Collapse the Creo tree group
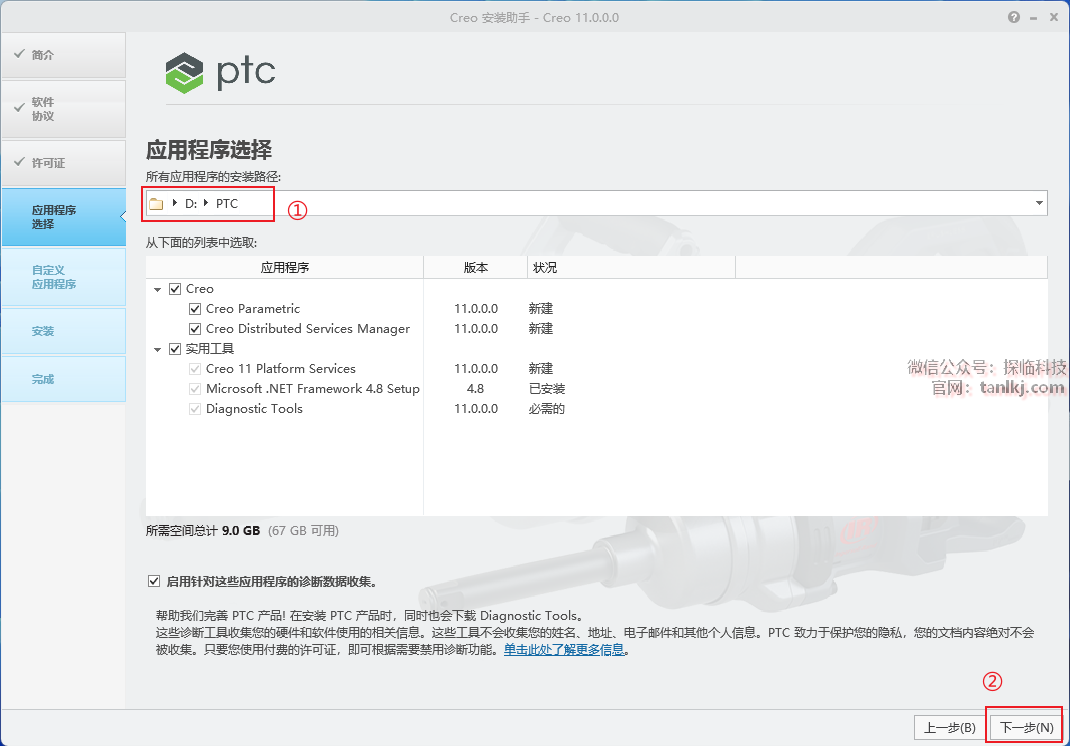 tap(158, 289)
